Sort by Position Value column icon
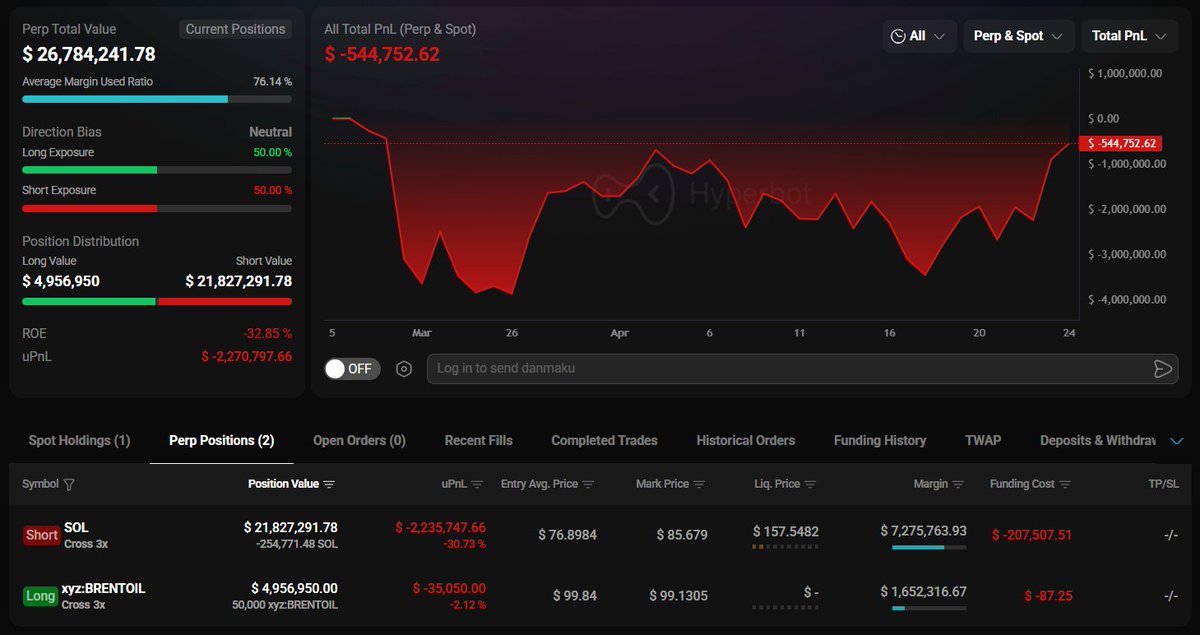This screenshot has width=1200, height=635. point(329,484)
